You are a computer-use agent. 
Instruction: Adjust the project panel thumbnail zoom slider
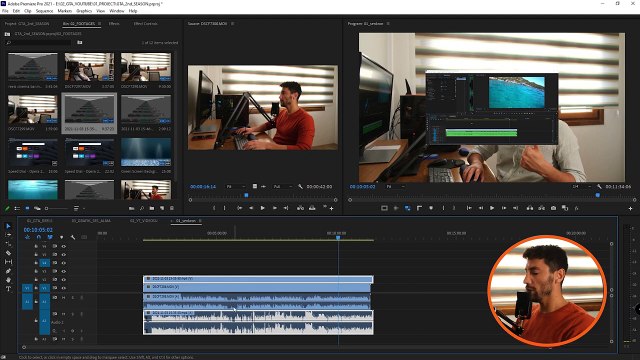56,208
